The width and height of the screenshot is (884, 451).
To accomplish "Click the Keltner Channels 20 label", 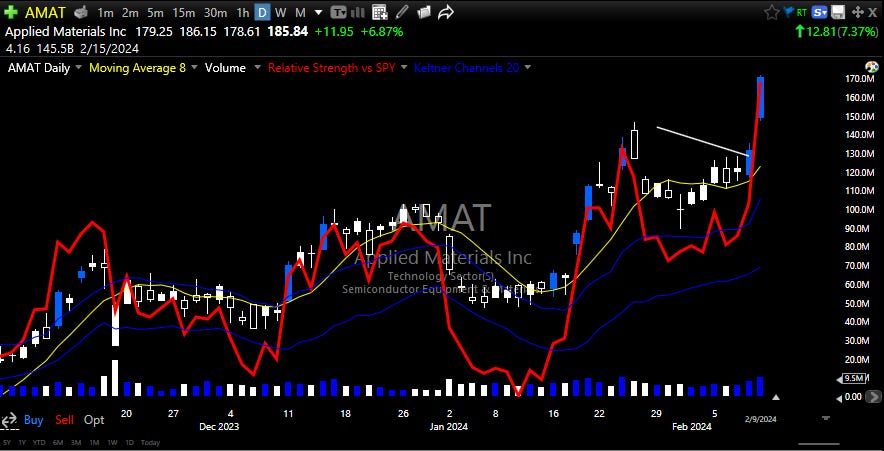I will [x=466, y=68].
